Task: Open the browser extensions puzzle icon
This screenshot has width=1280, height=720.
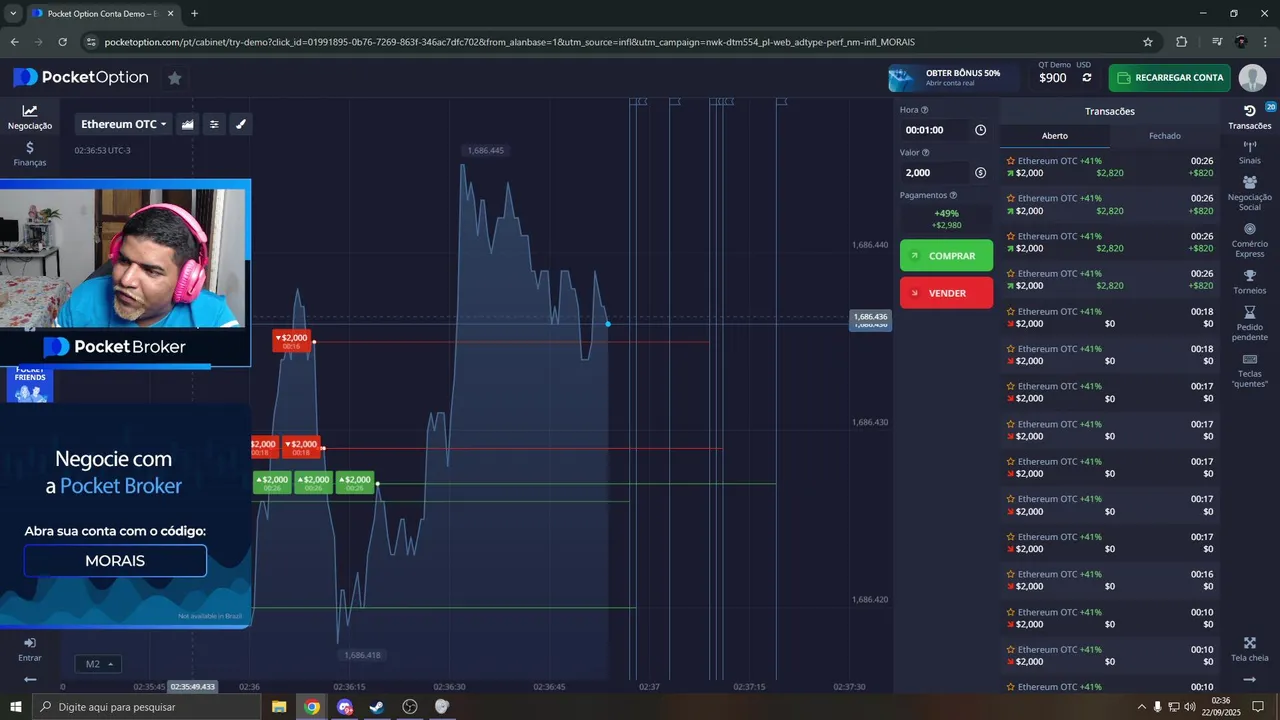Action: point(1181,42)
